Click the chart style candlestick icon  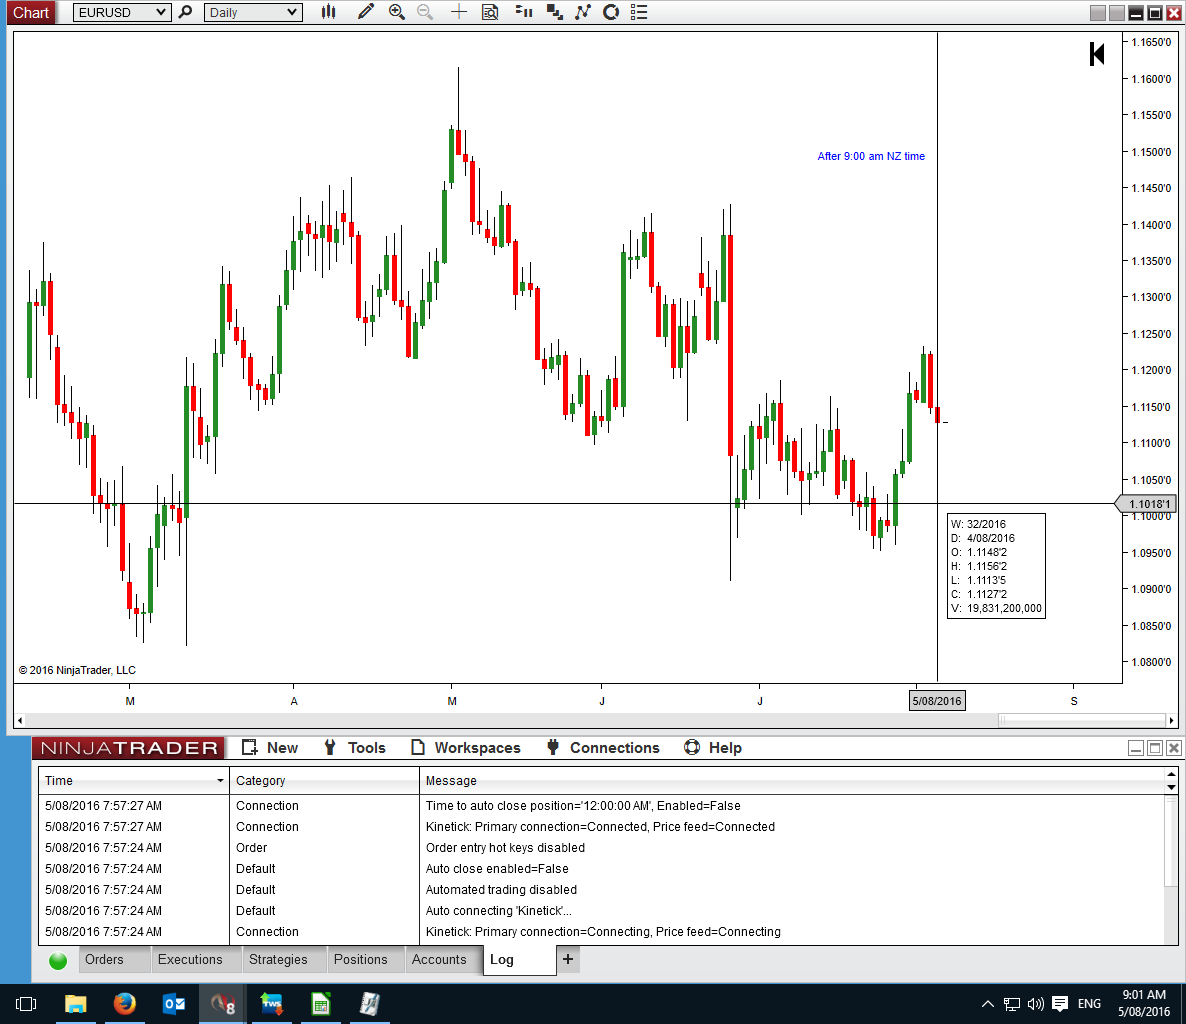(x=328, y=12)
